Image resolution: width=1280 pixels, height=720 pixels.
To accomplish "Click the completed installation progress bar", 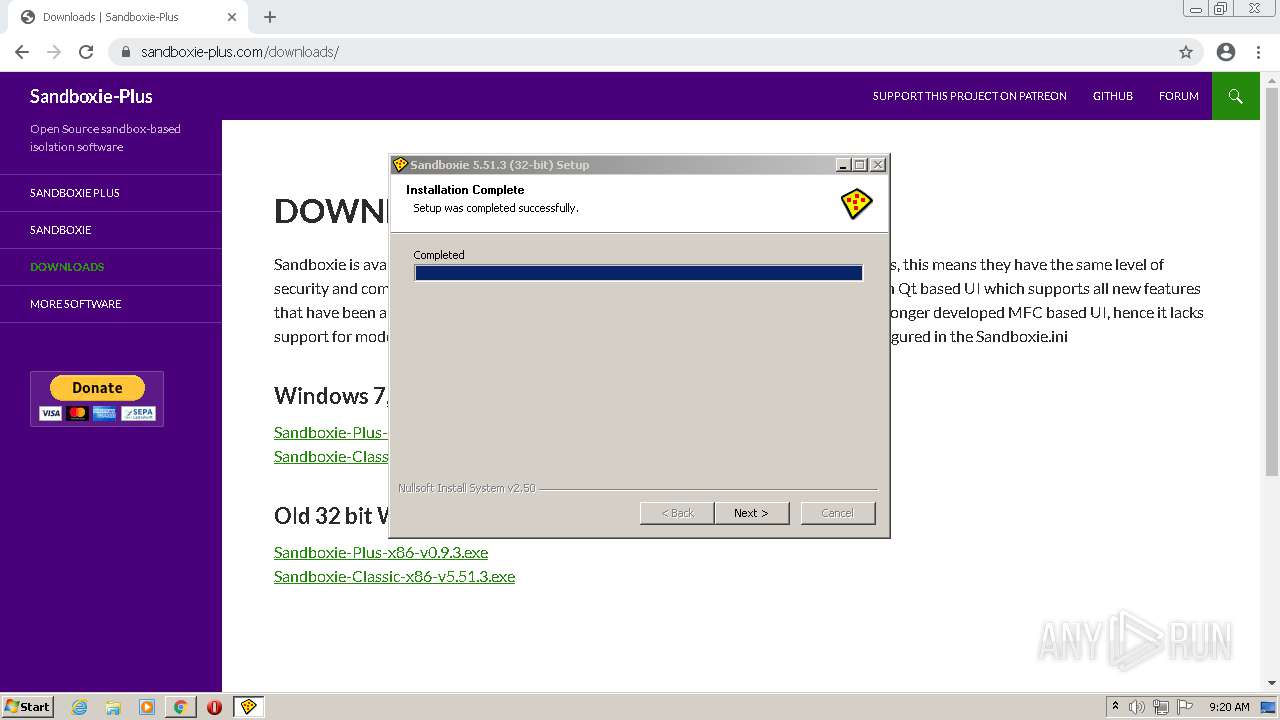I will (638, 273).
